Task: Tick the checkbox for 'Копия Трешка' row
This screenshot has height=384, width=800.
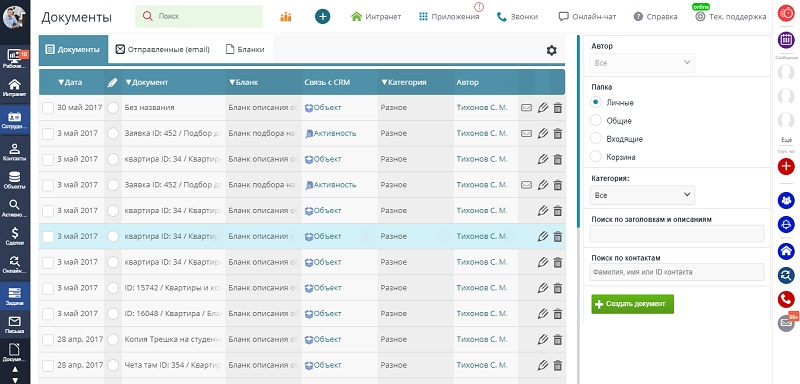Action: (48, 340)
